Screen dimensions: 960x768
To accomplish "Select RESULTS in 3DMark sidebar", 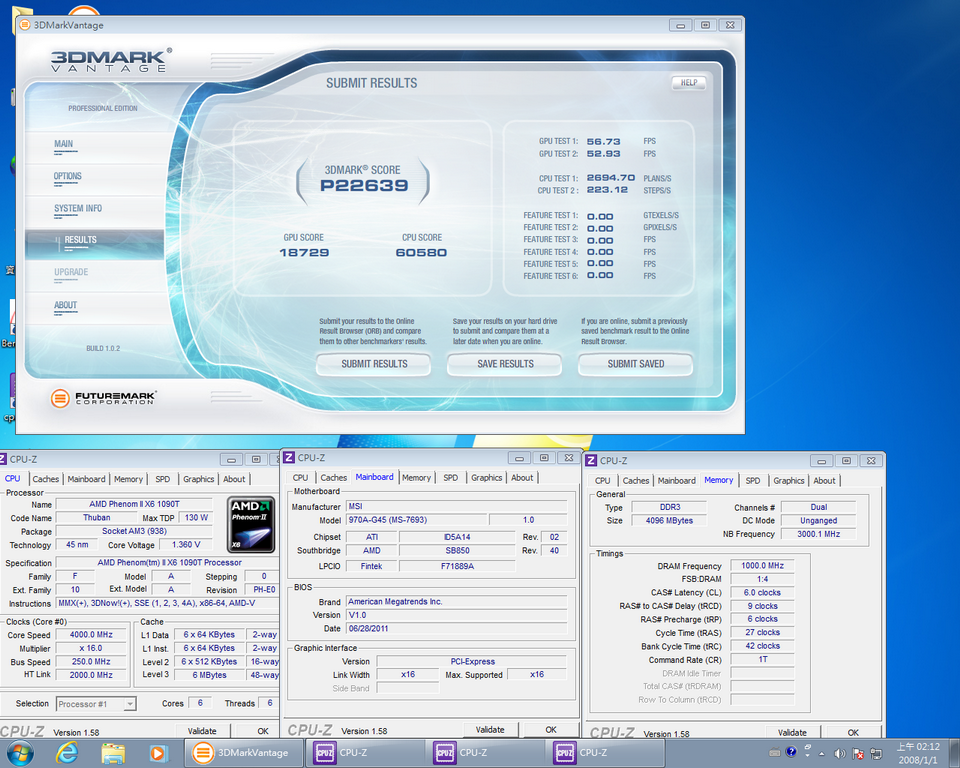I will 95,244.
